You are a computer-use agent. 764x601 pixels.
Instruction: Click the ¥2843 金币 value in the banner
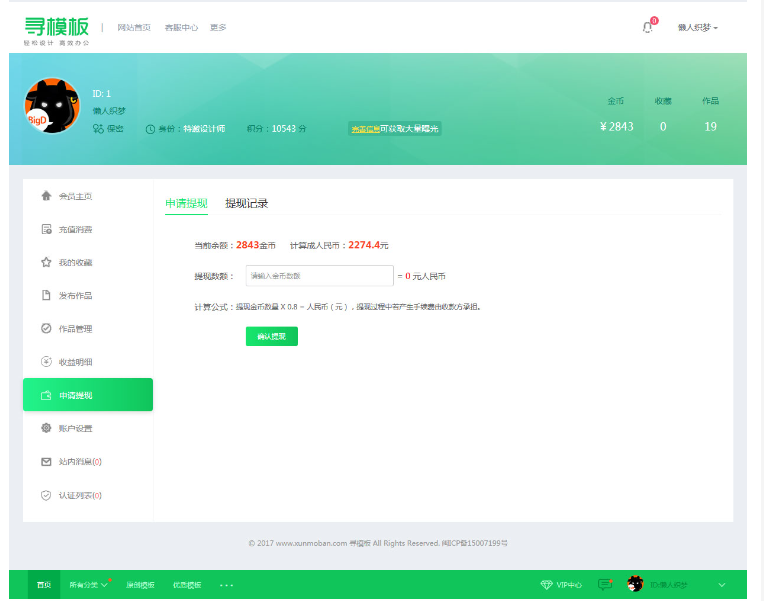pyautogui.click(x=616, y=127)
